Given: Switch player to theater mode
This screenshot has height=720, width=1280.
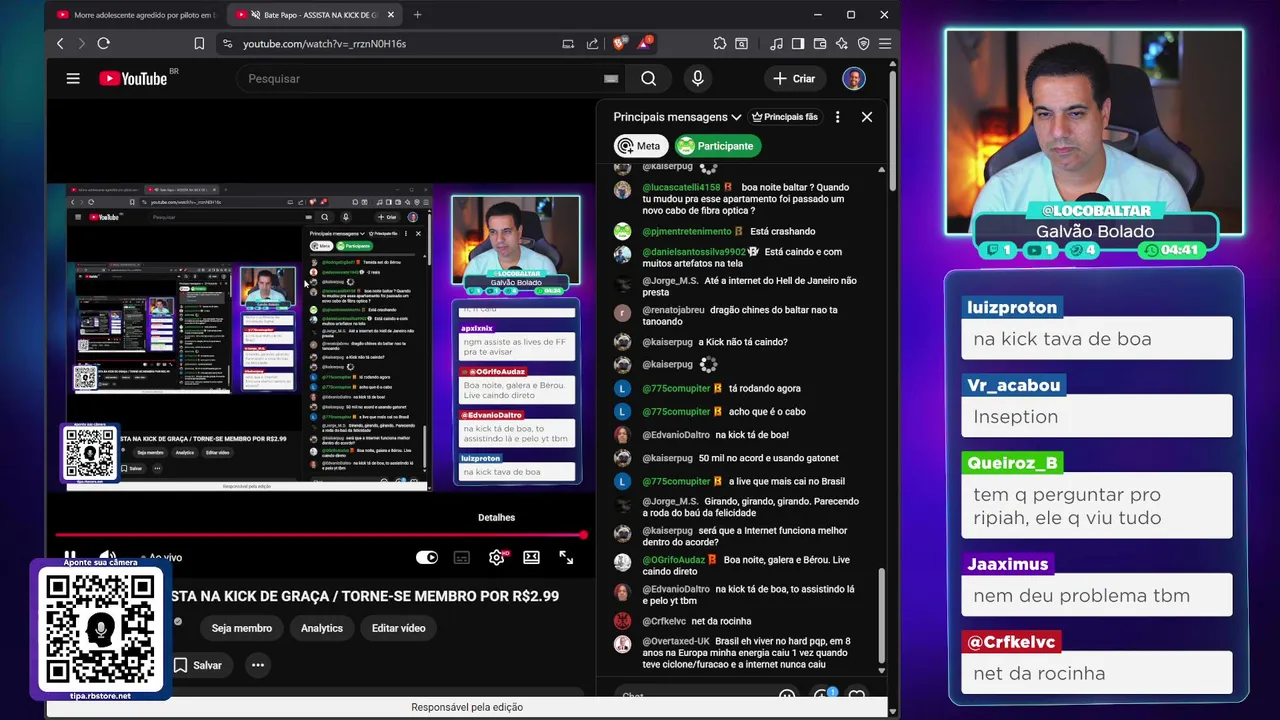Looking at the screenshot, I should [531, 557].
